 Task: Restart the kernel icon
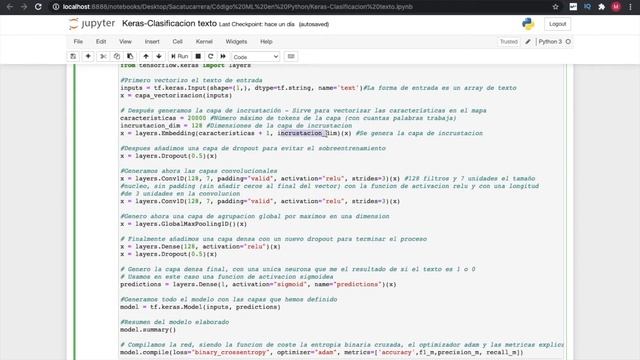point(211,56)
